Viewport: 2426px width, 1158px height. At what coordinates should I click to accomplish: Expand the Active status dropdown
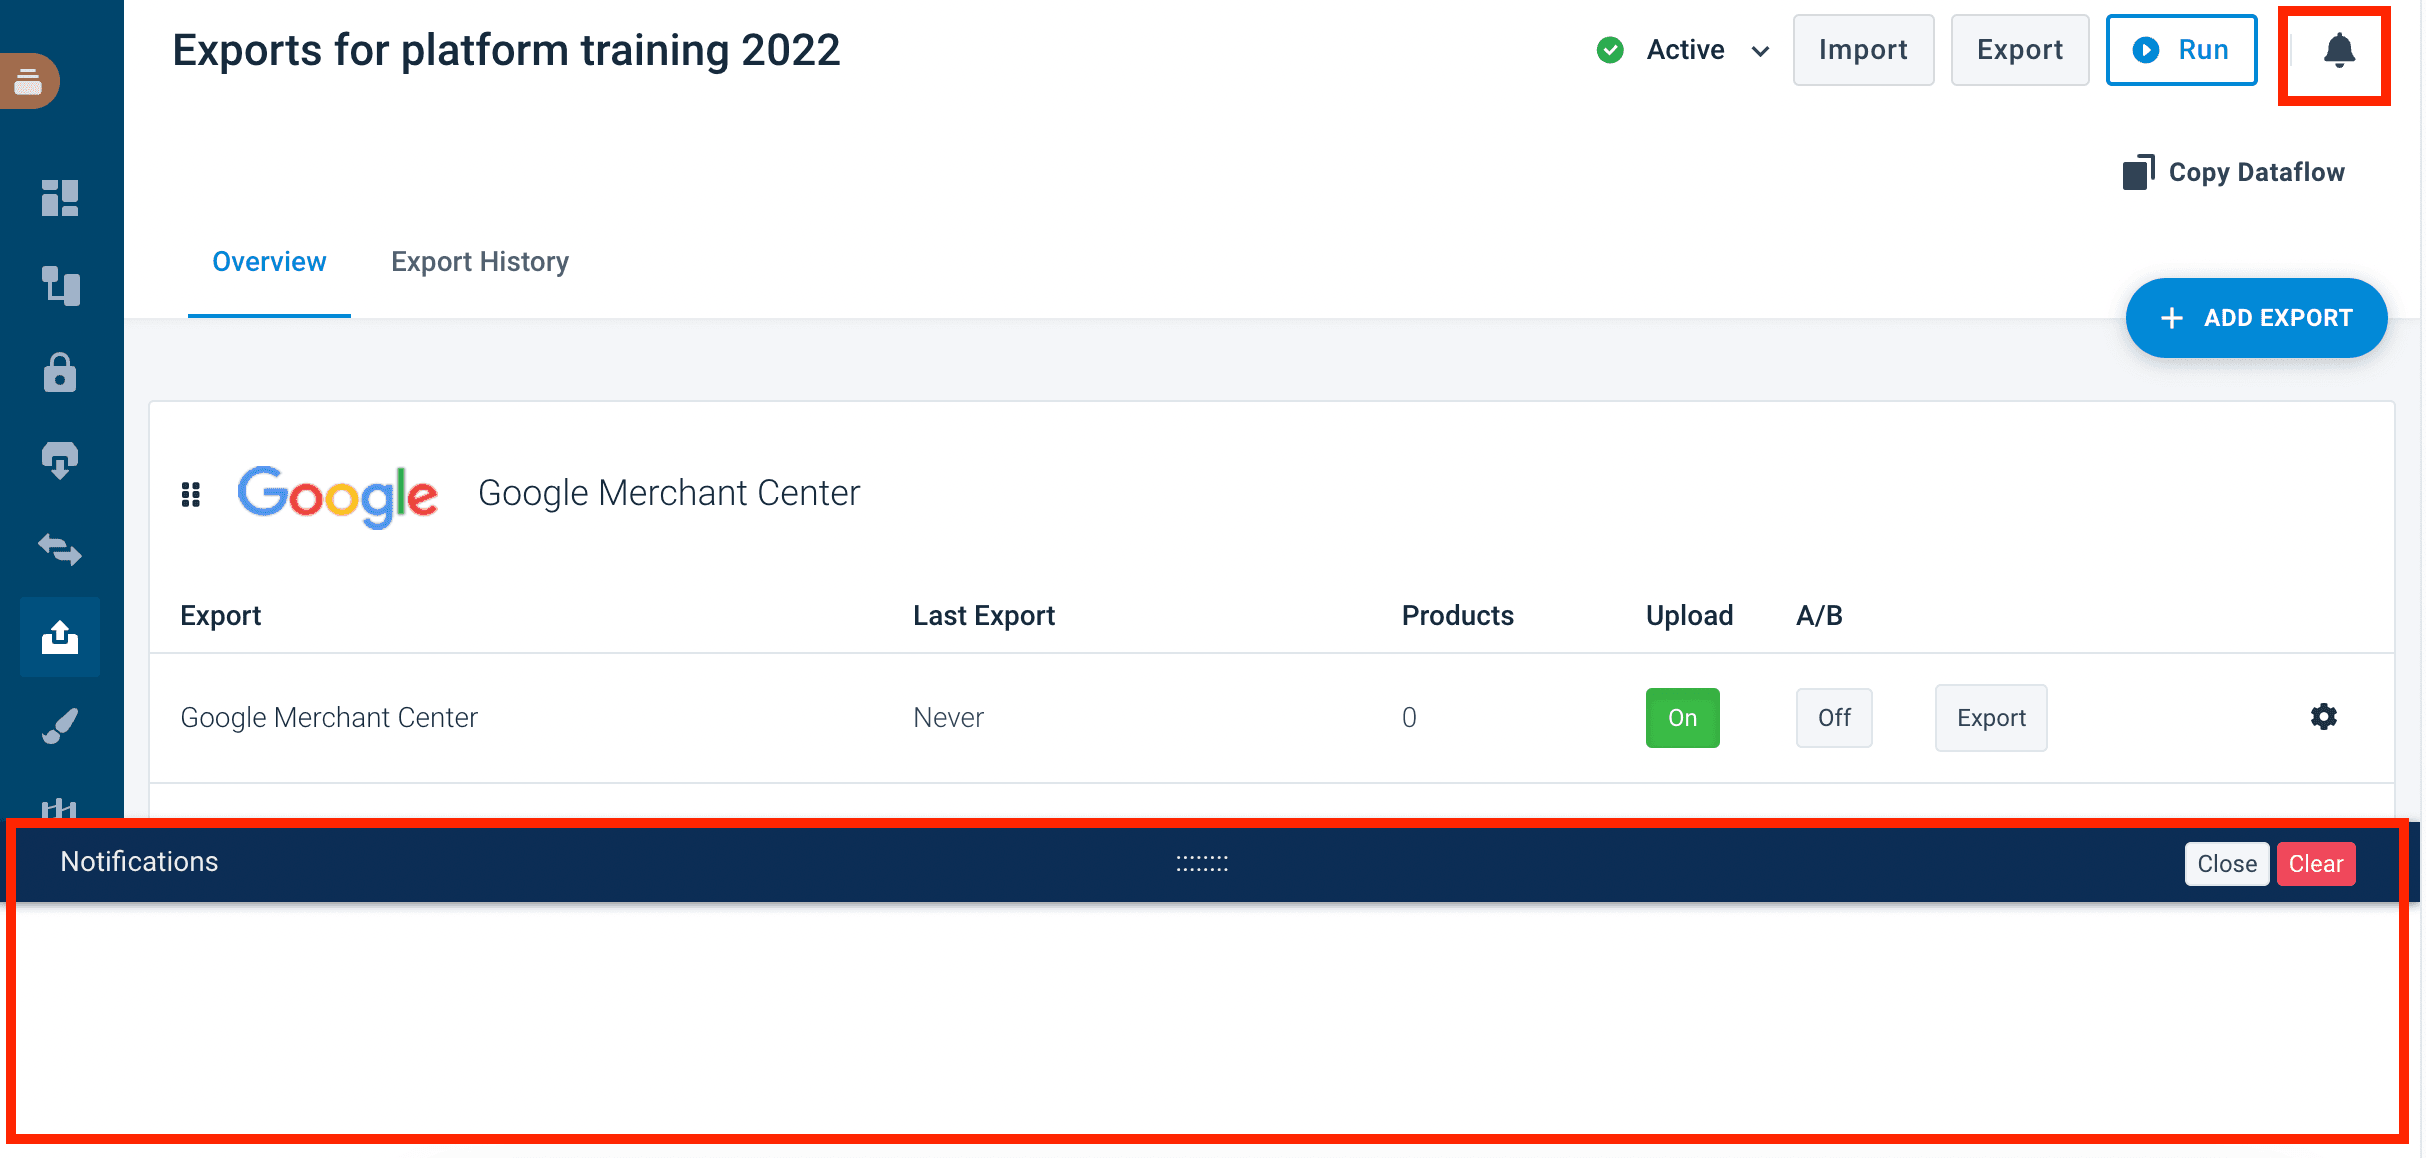[x=1760, y=51]
